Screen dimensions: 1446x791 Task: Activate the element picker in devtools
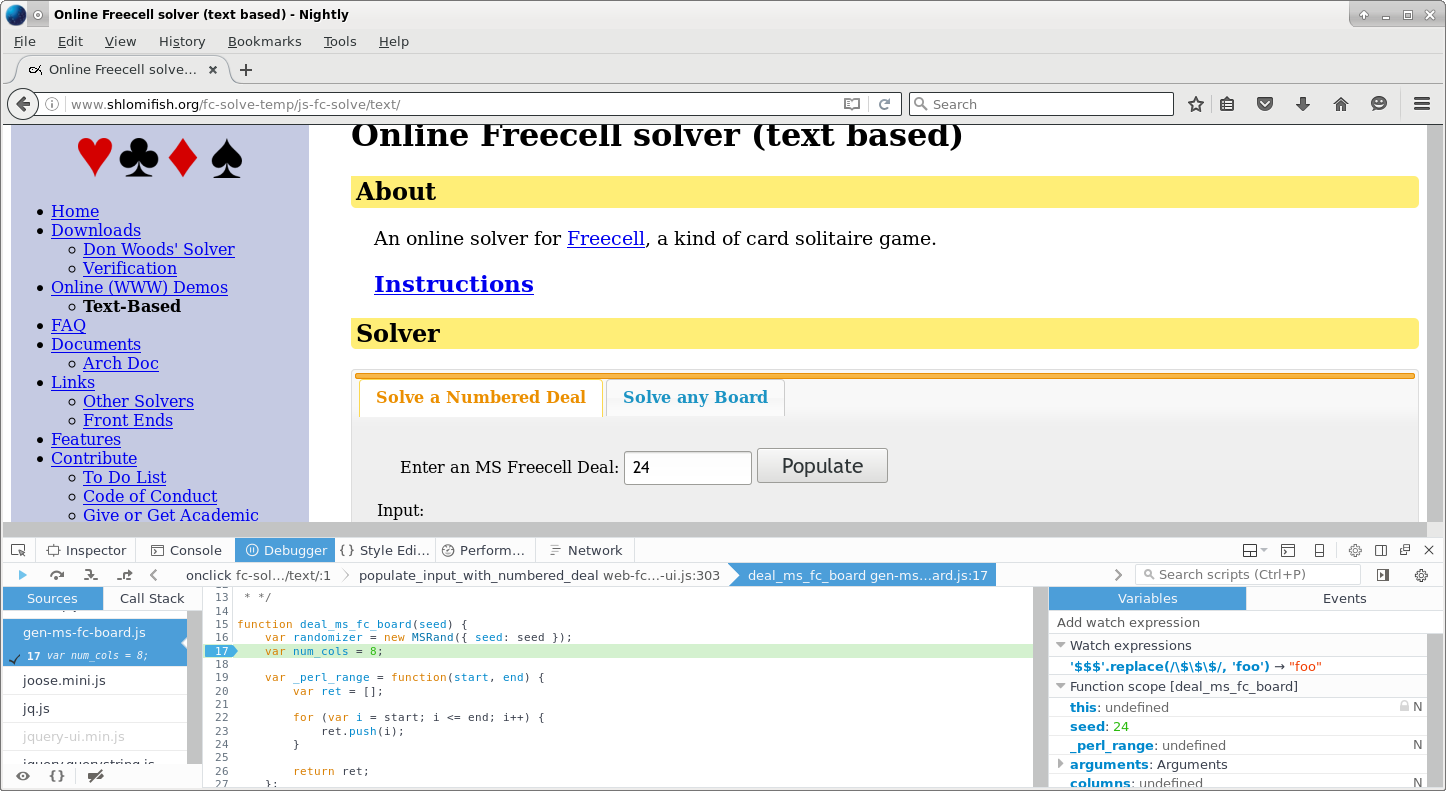tap(18, 550)
